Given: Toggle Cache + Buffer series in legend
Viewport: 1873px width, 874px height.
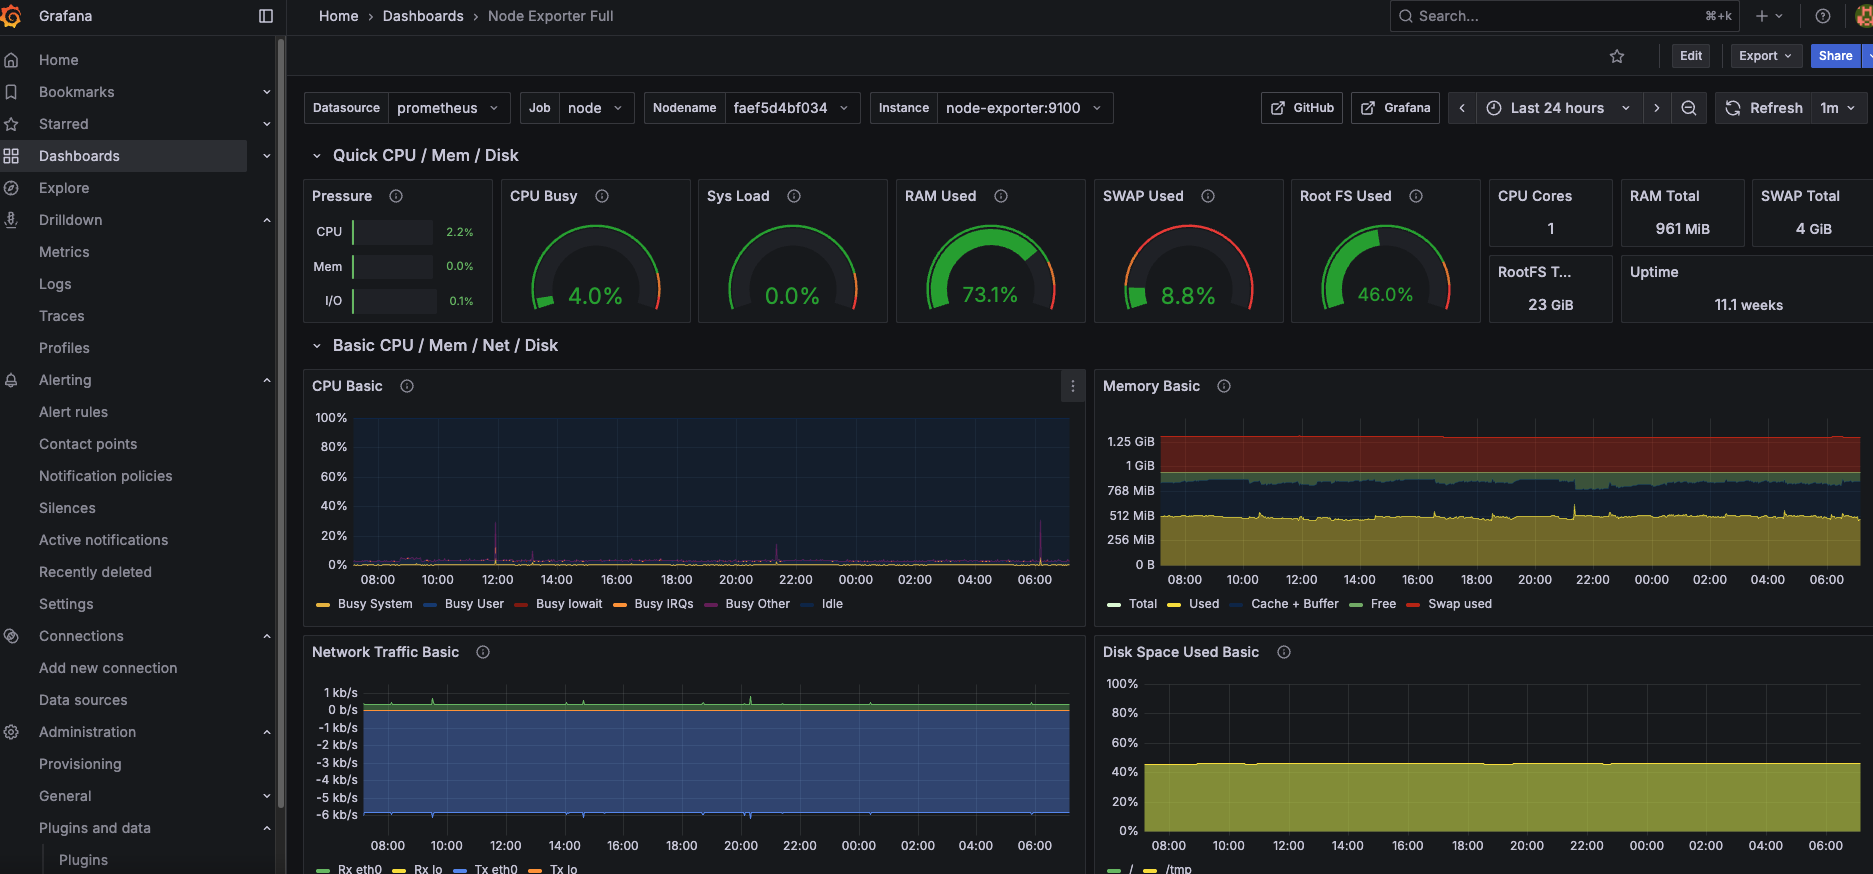Looking at the screenshot, I should (1294, 604).
